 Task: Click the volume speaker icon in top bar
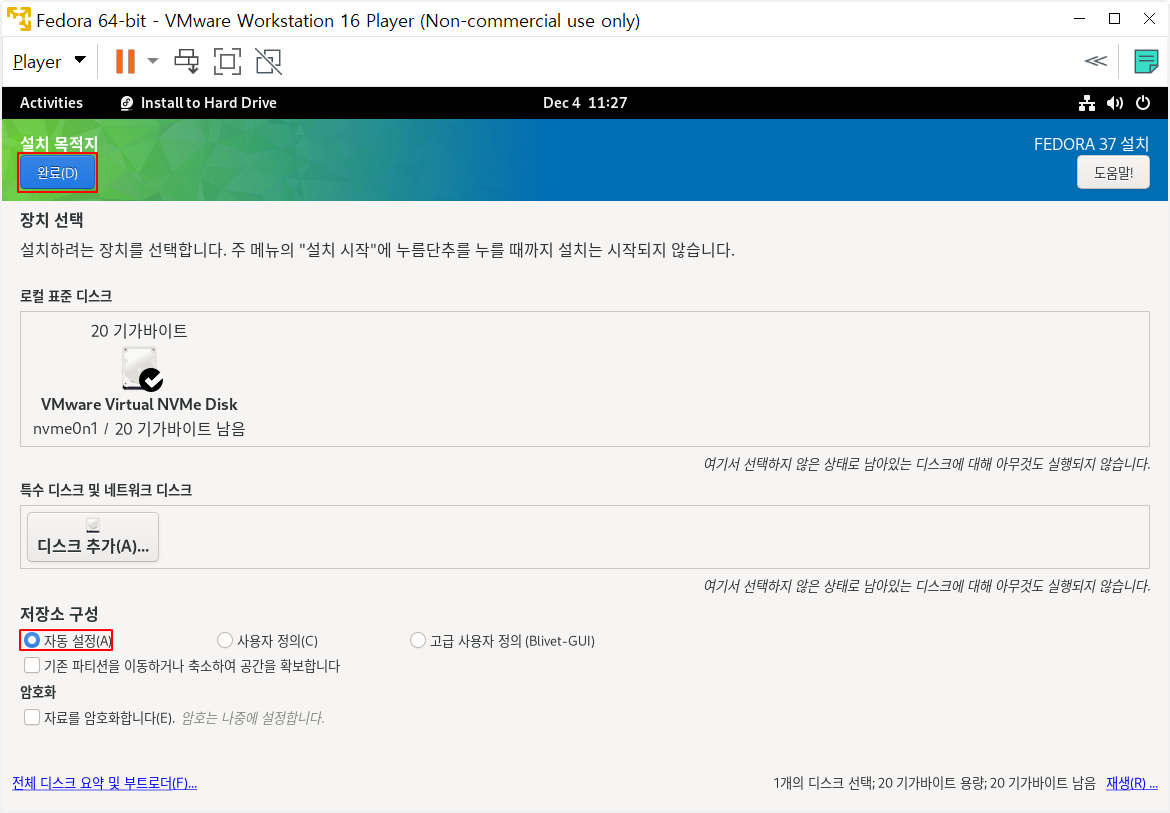coord(1115,103)
